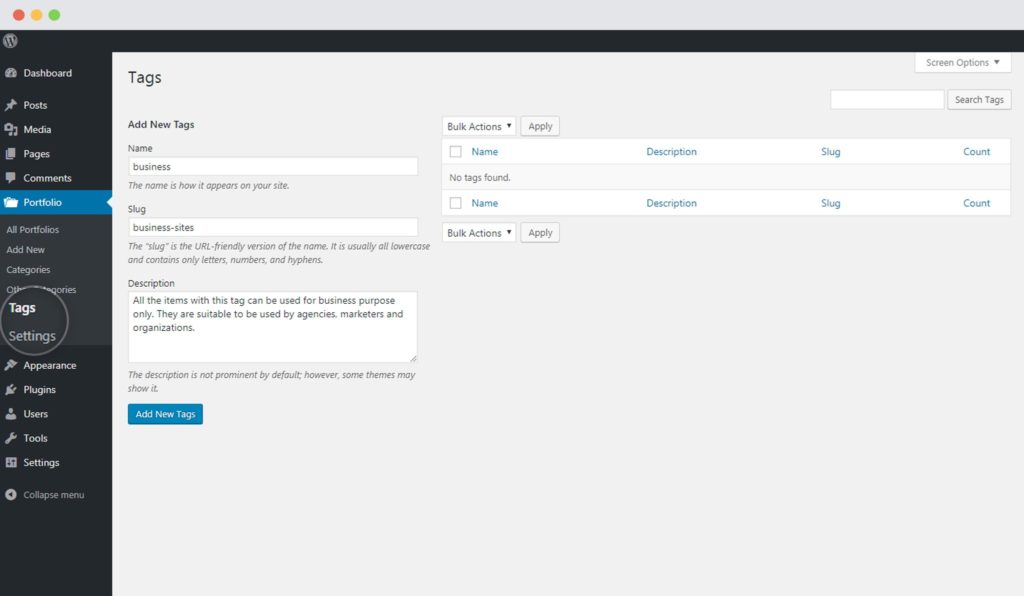Image resolution: width=1024 pixels, height=596 pixels.
Task: Select the Tags submenu item
Action: 22,307
